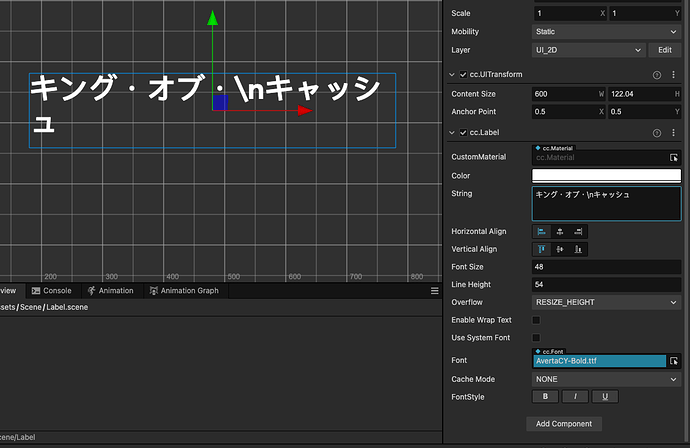Set vertical align to middle
This screenshot has width=690, height=448.
pos(560,249)
